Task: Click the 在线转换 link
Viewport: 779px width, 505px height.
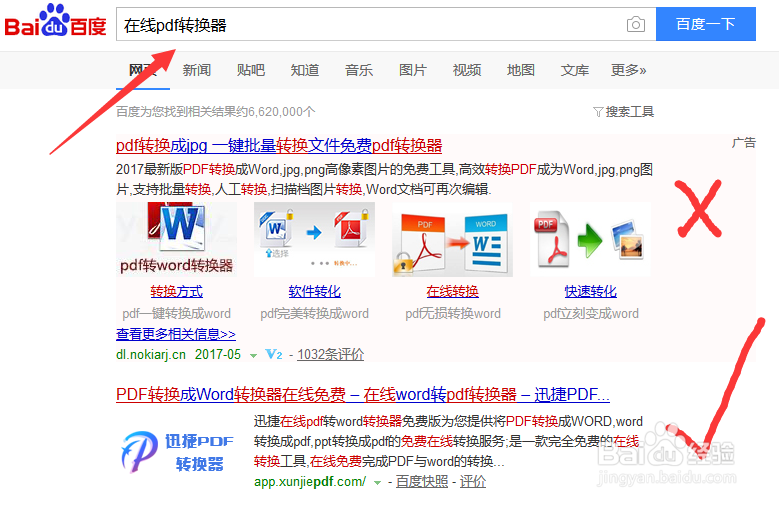Action: [452, 291]
